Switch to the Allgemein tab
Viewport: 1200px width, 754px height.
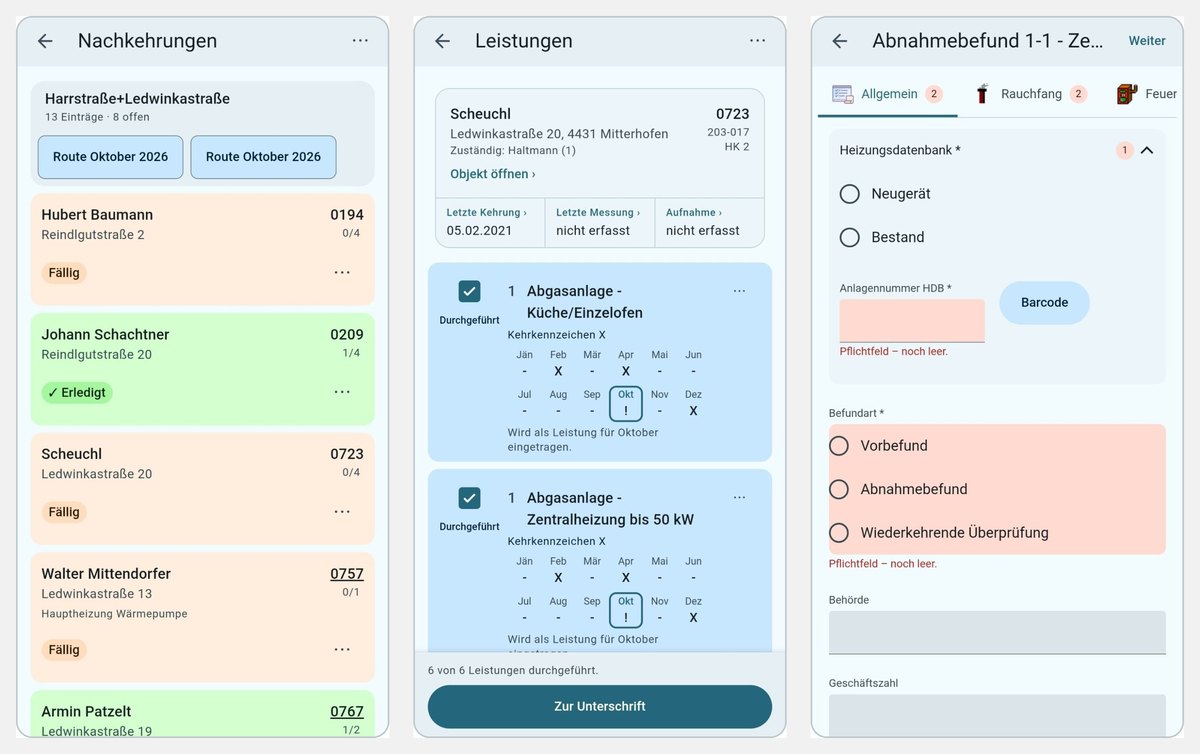[887, 94]
